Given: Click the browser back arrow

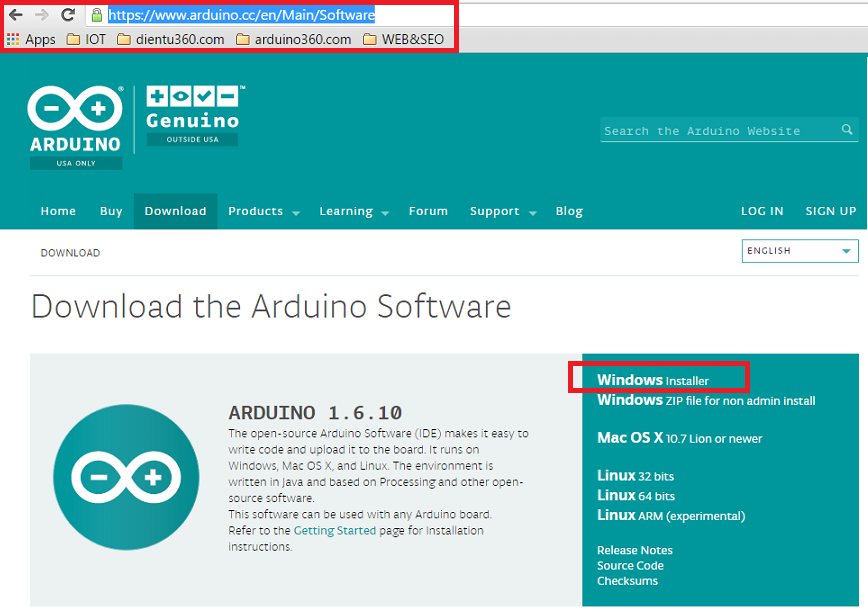Looking at the screenshot, I should [x=14, y=15].
